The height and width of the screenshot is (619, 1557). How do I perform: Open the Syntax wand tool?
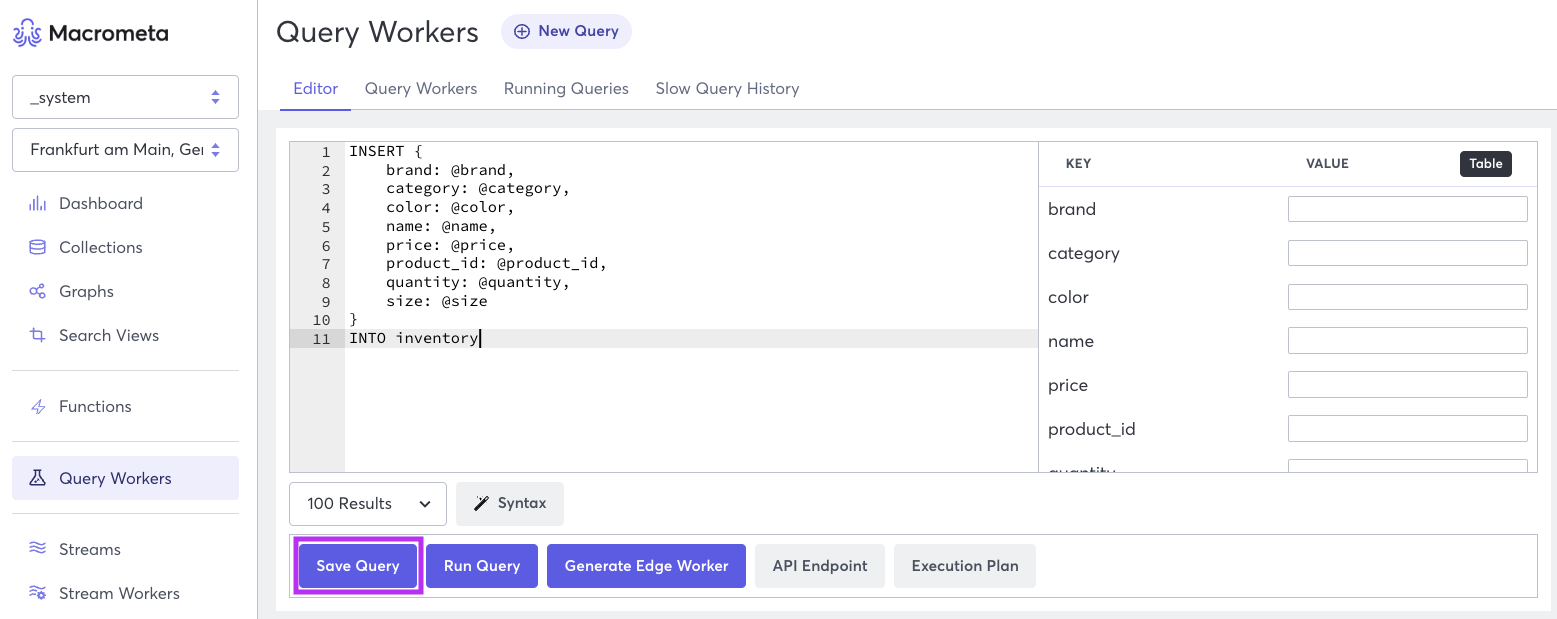[x=510, y=503]
